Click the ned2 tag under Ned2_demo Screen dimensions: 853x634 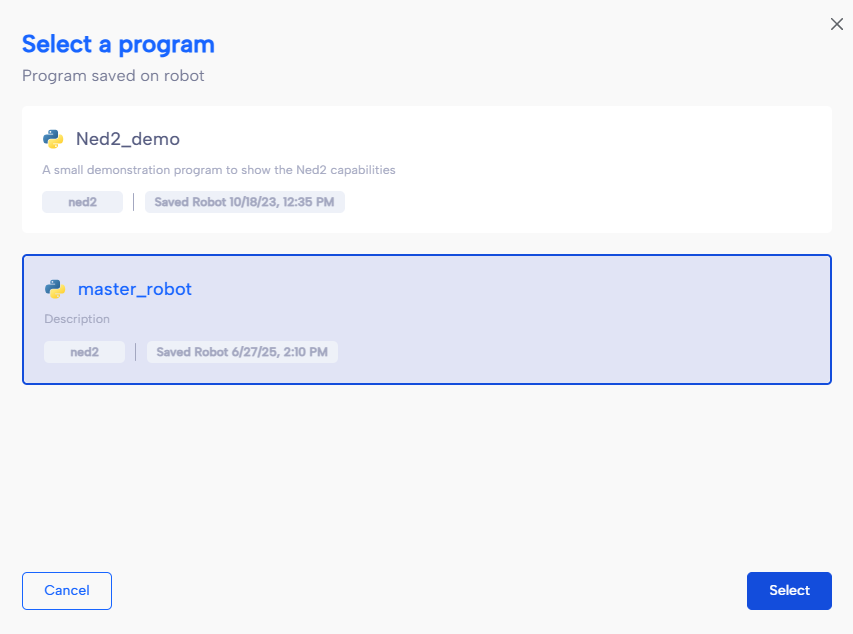82,202
